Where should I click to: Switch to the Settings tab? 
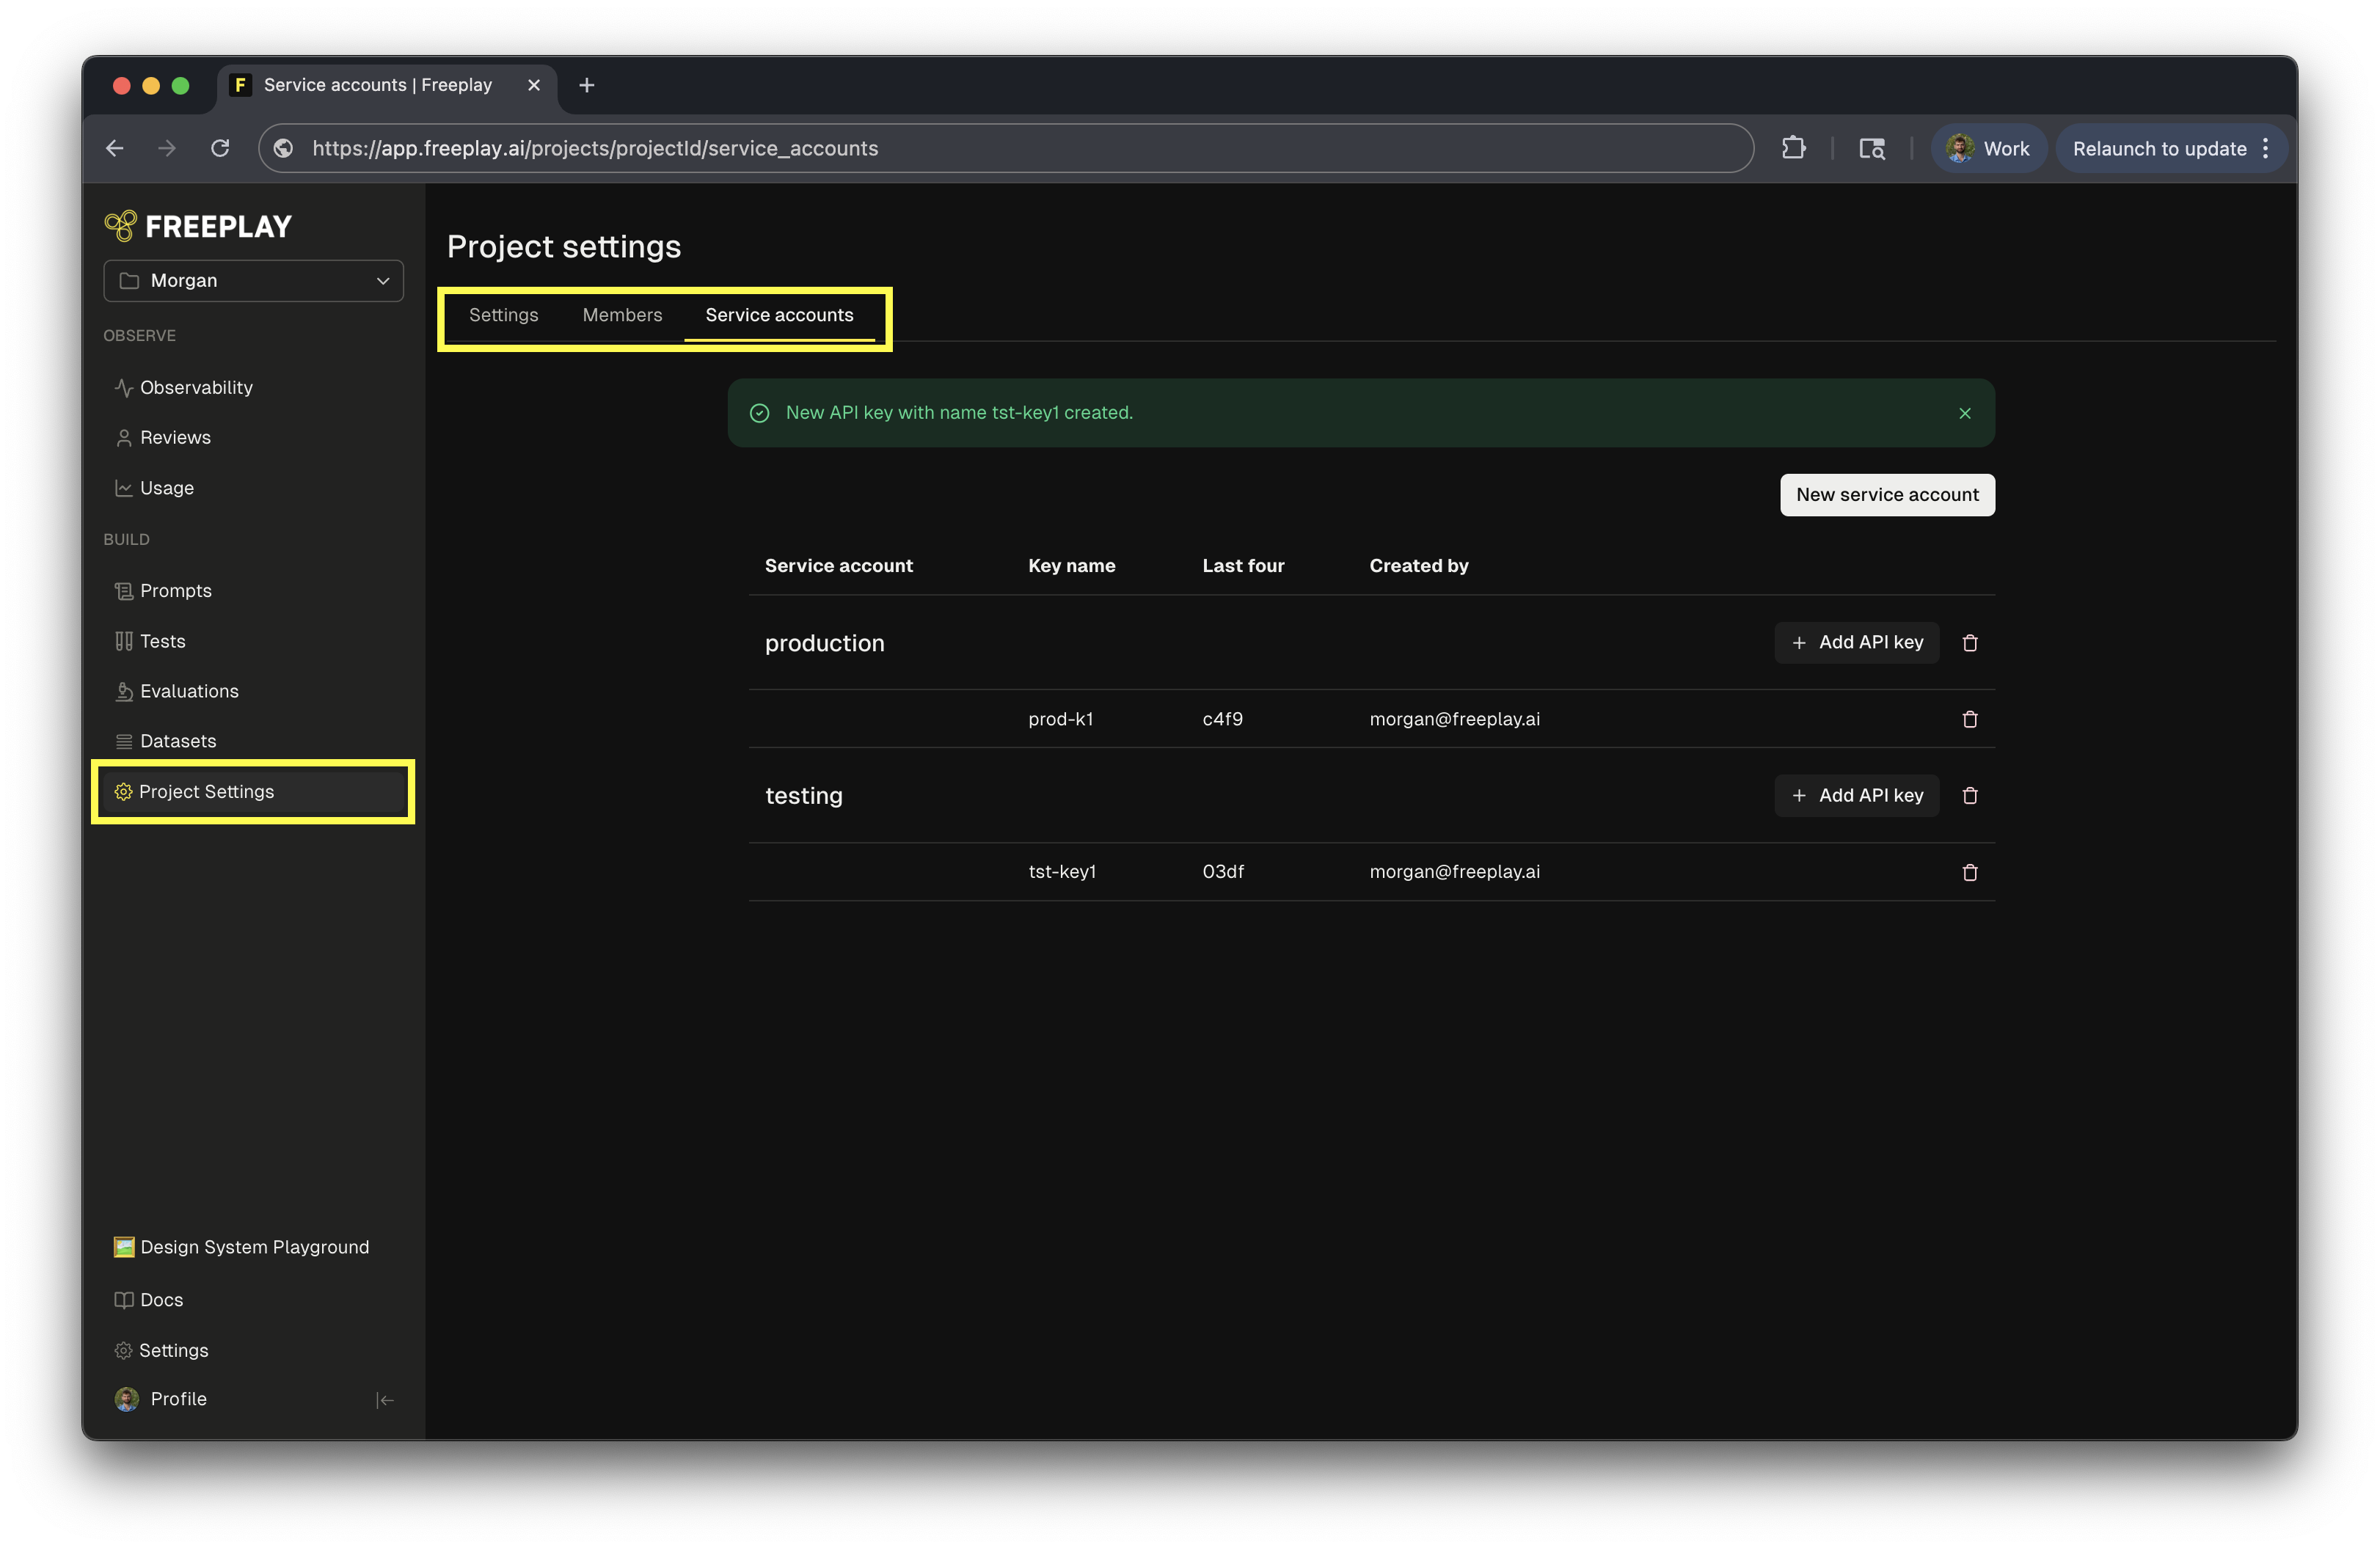click(503, 315)
